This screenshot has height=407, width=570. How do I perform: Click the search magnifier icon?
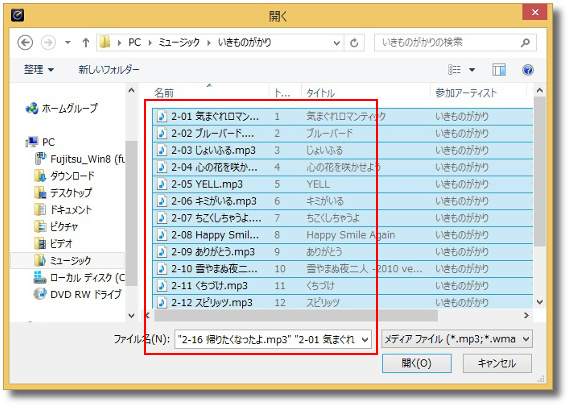[x=525, y=43]
